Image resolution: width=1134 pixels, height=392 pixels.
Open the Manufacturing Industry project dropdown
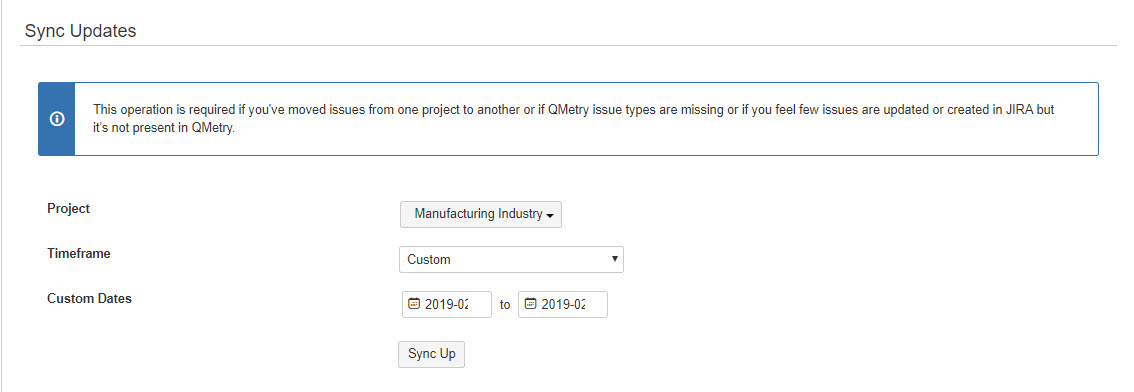click(481, 214)
